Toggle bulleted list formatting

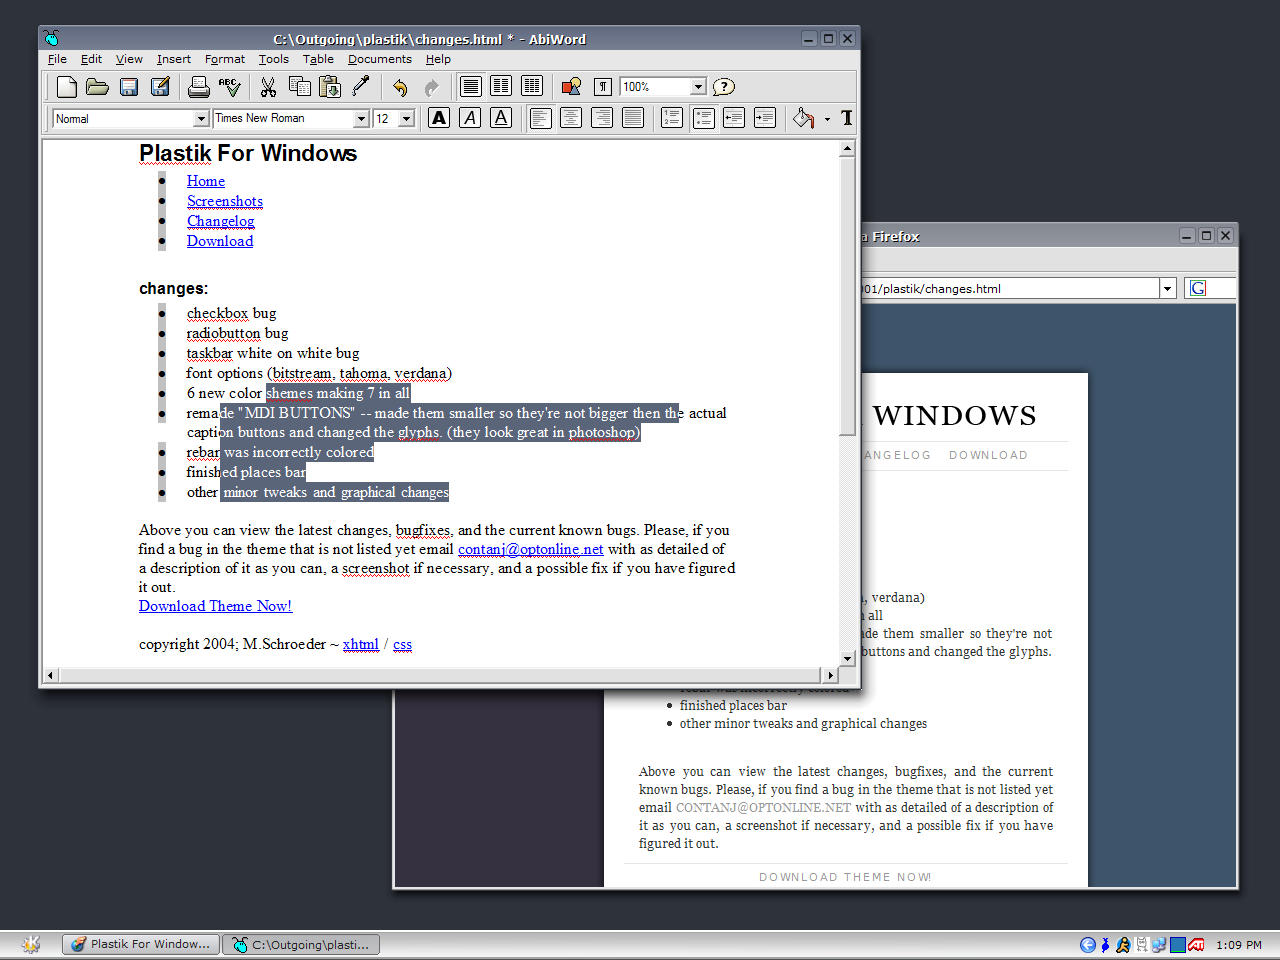703,118
